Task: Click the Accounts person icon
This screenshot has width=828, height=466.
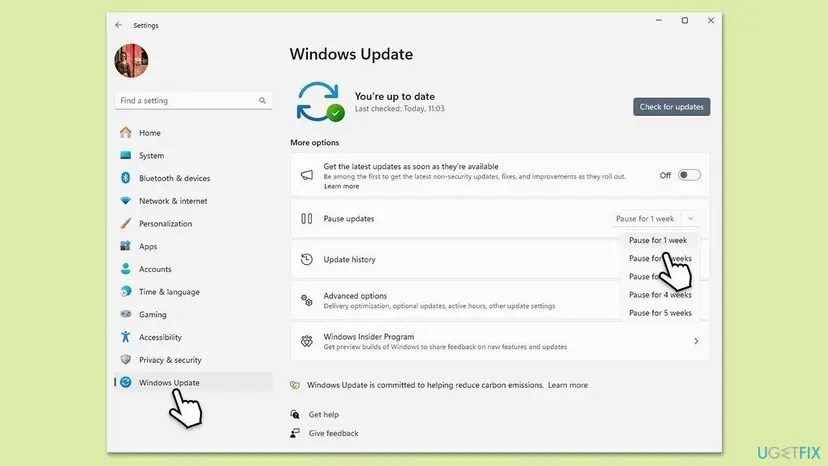Action: click(x=125, y=269)
